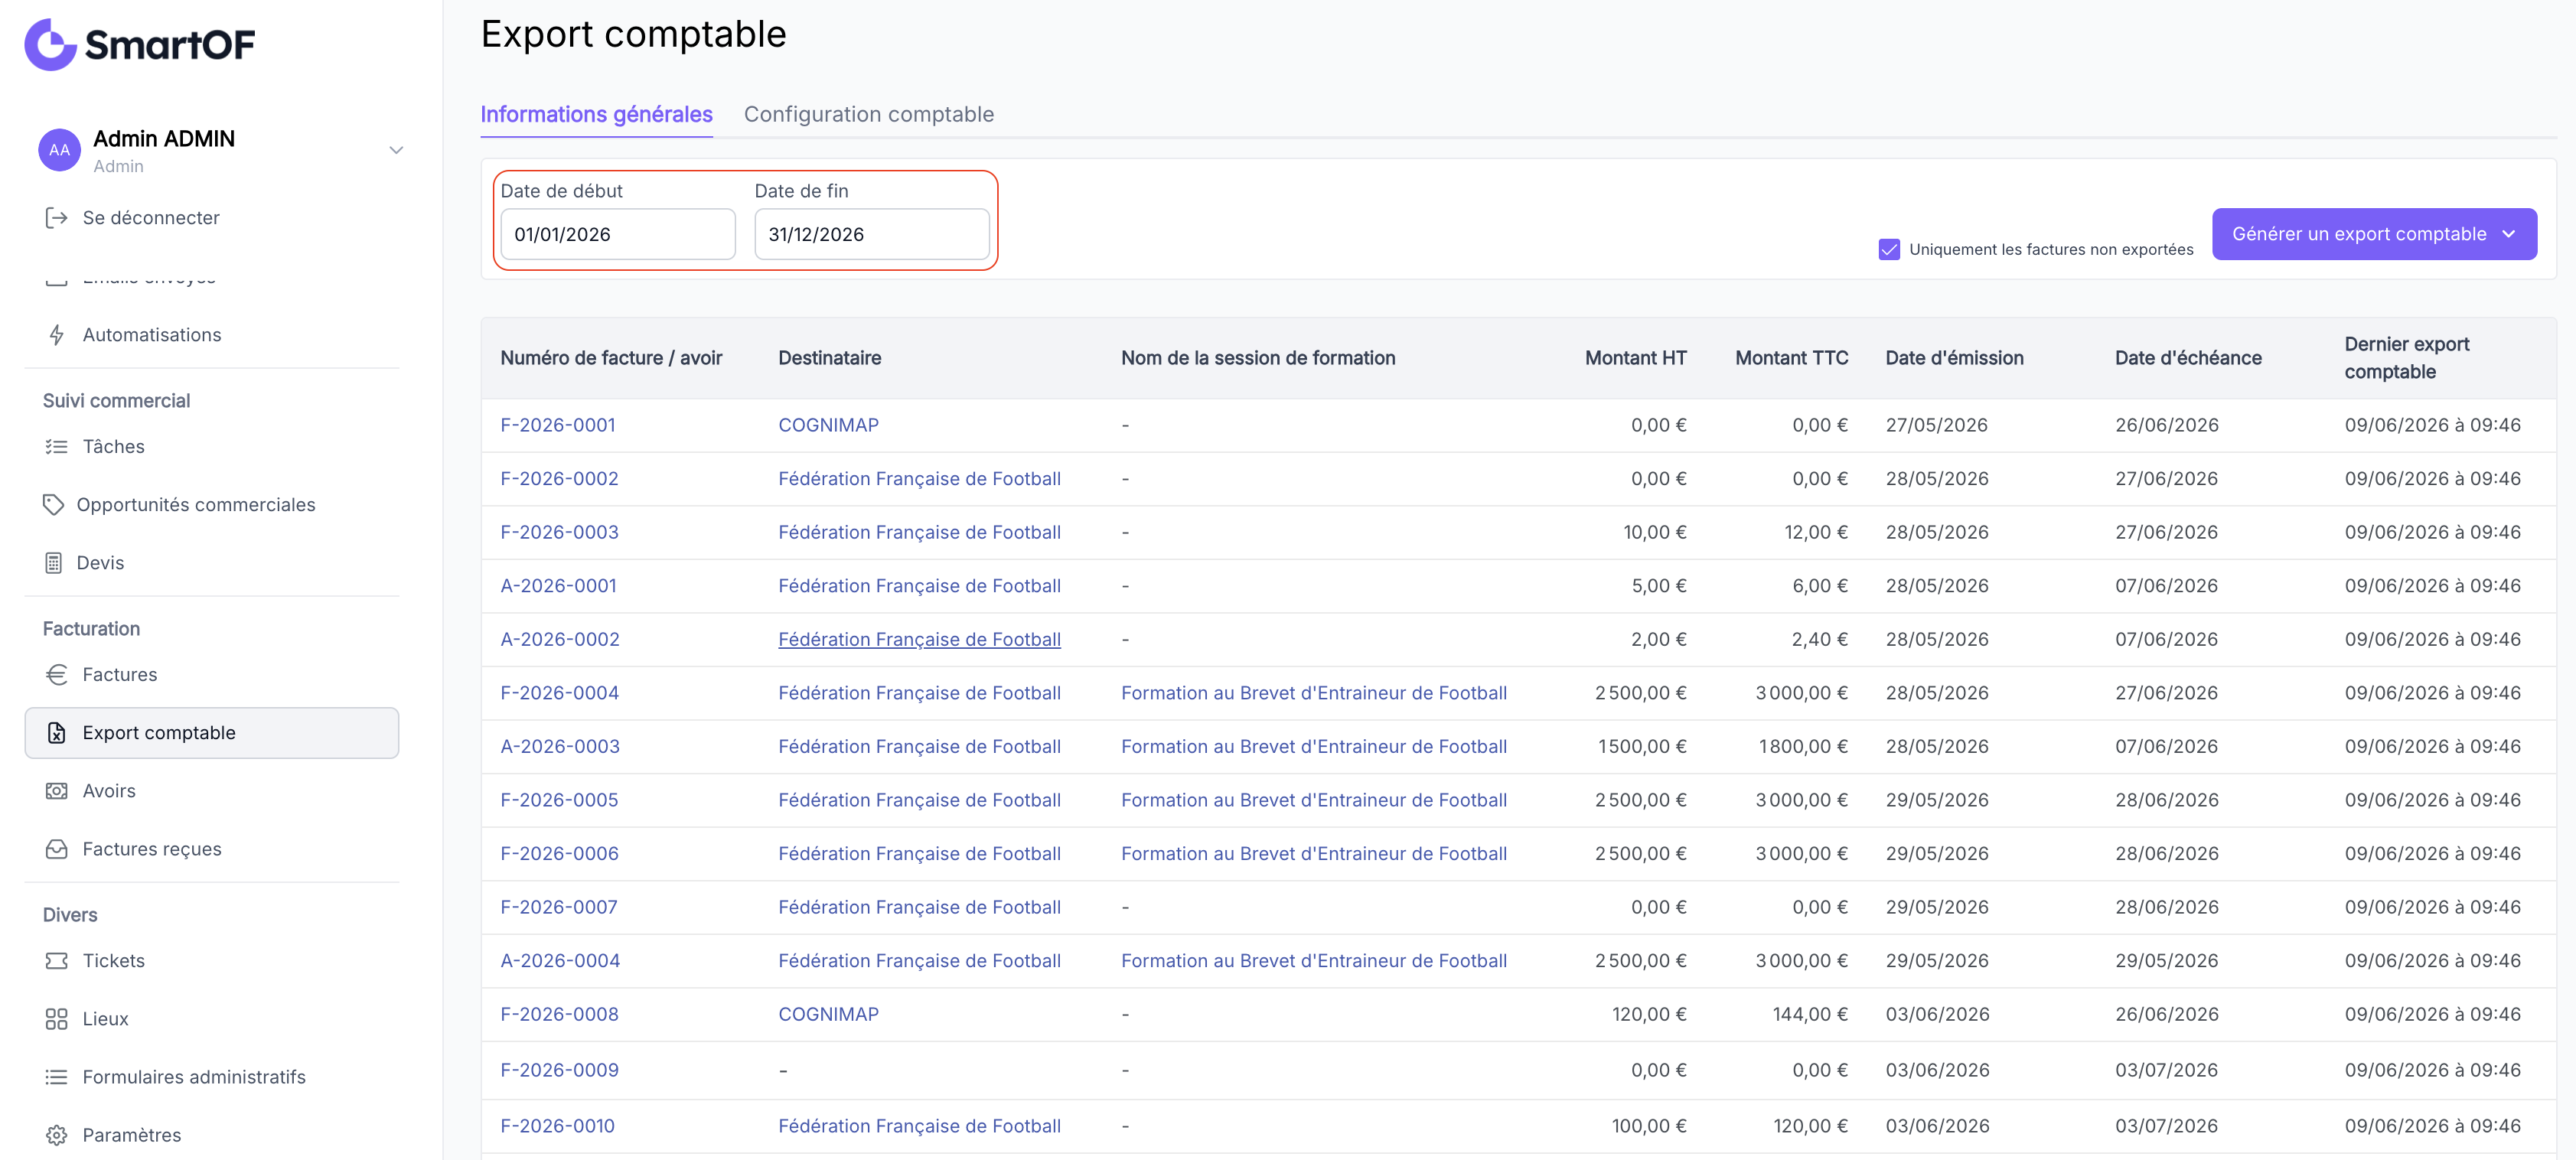Open invoice F-2026-0007
The width and height of the screenshot is (2576, 1160).
point(558,907)
